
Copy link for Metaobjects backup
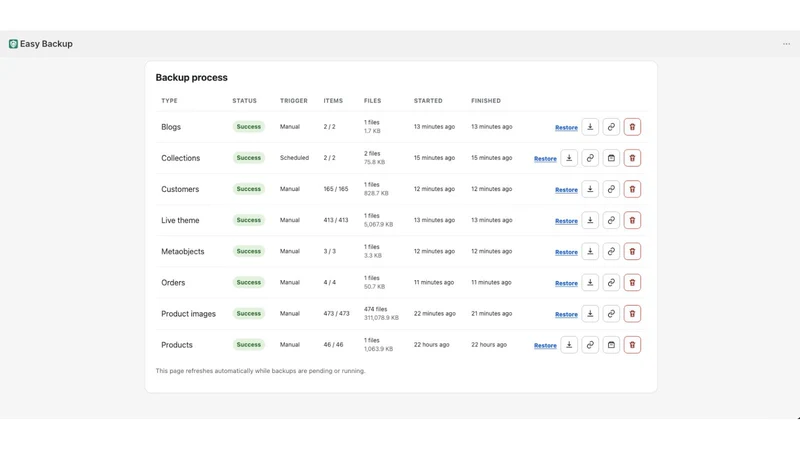tap(611, 252)
